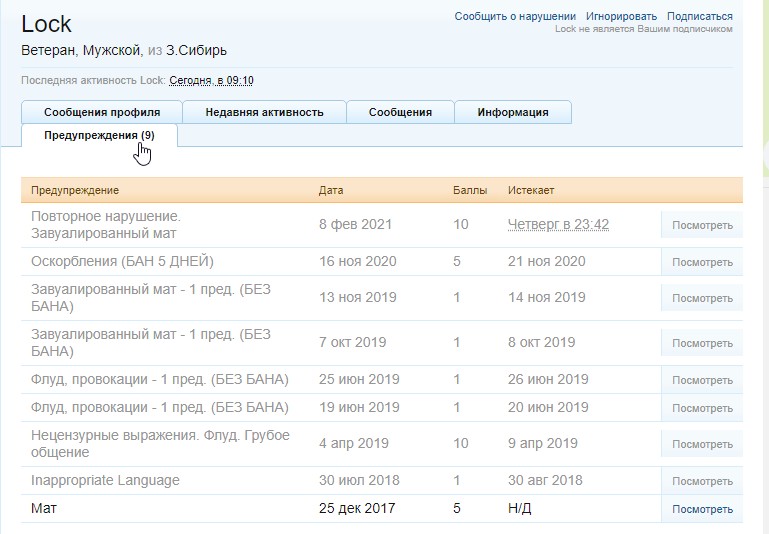Click the last activity time Сегодня в 09:10
769x534 pixels.
[211, 81]
